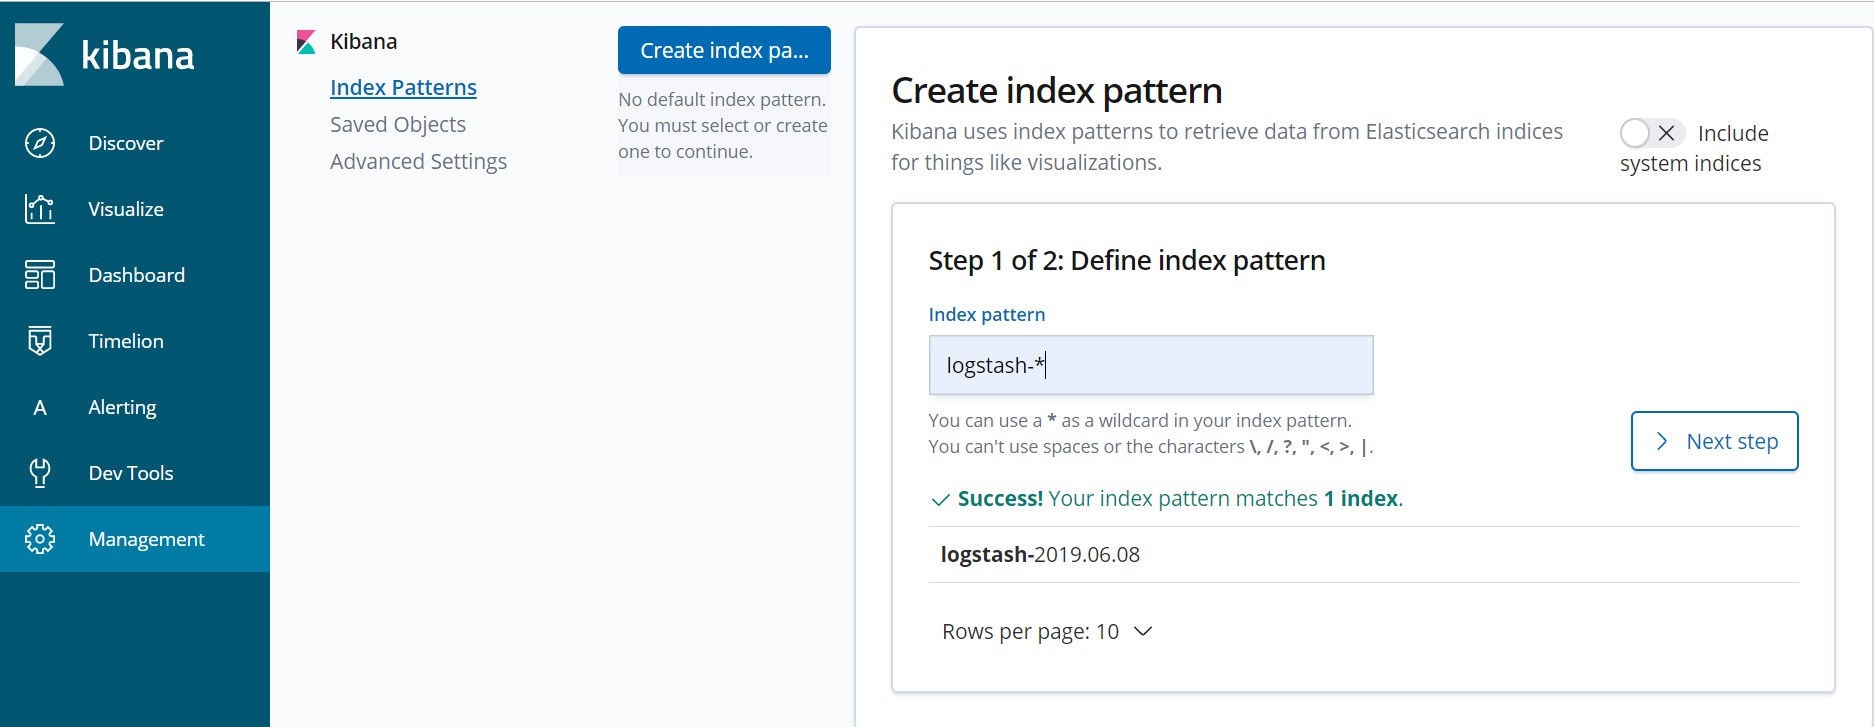
Task: Click the No default index pattern notice
Action: tap(723, 126)
